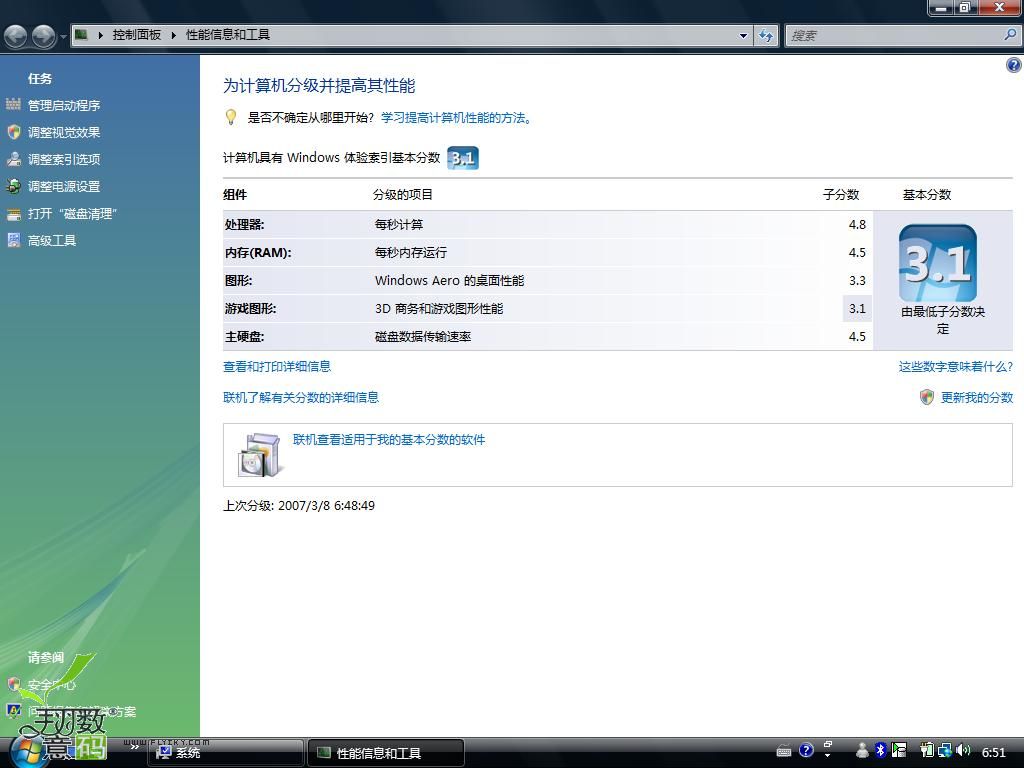1024x768 pixels.
Task: Open 安全中心 link under 请参阅
Action: coord(52,685)
